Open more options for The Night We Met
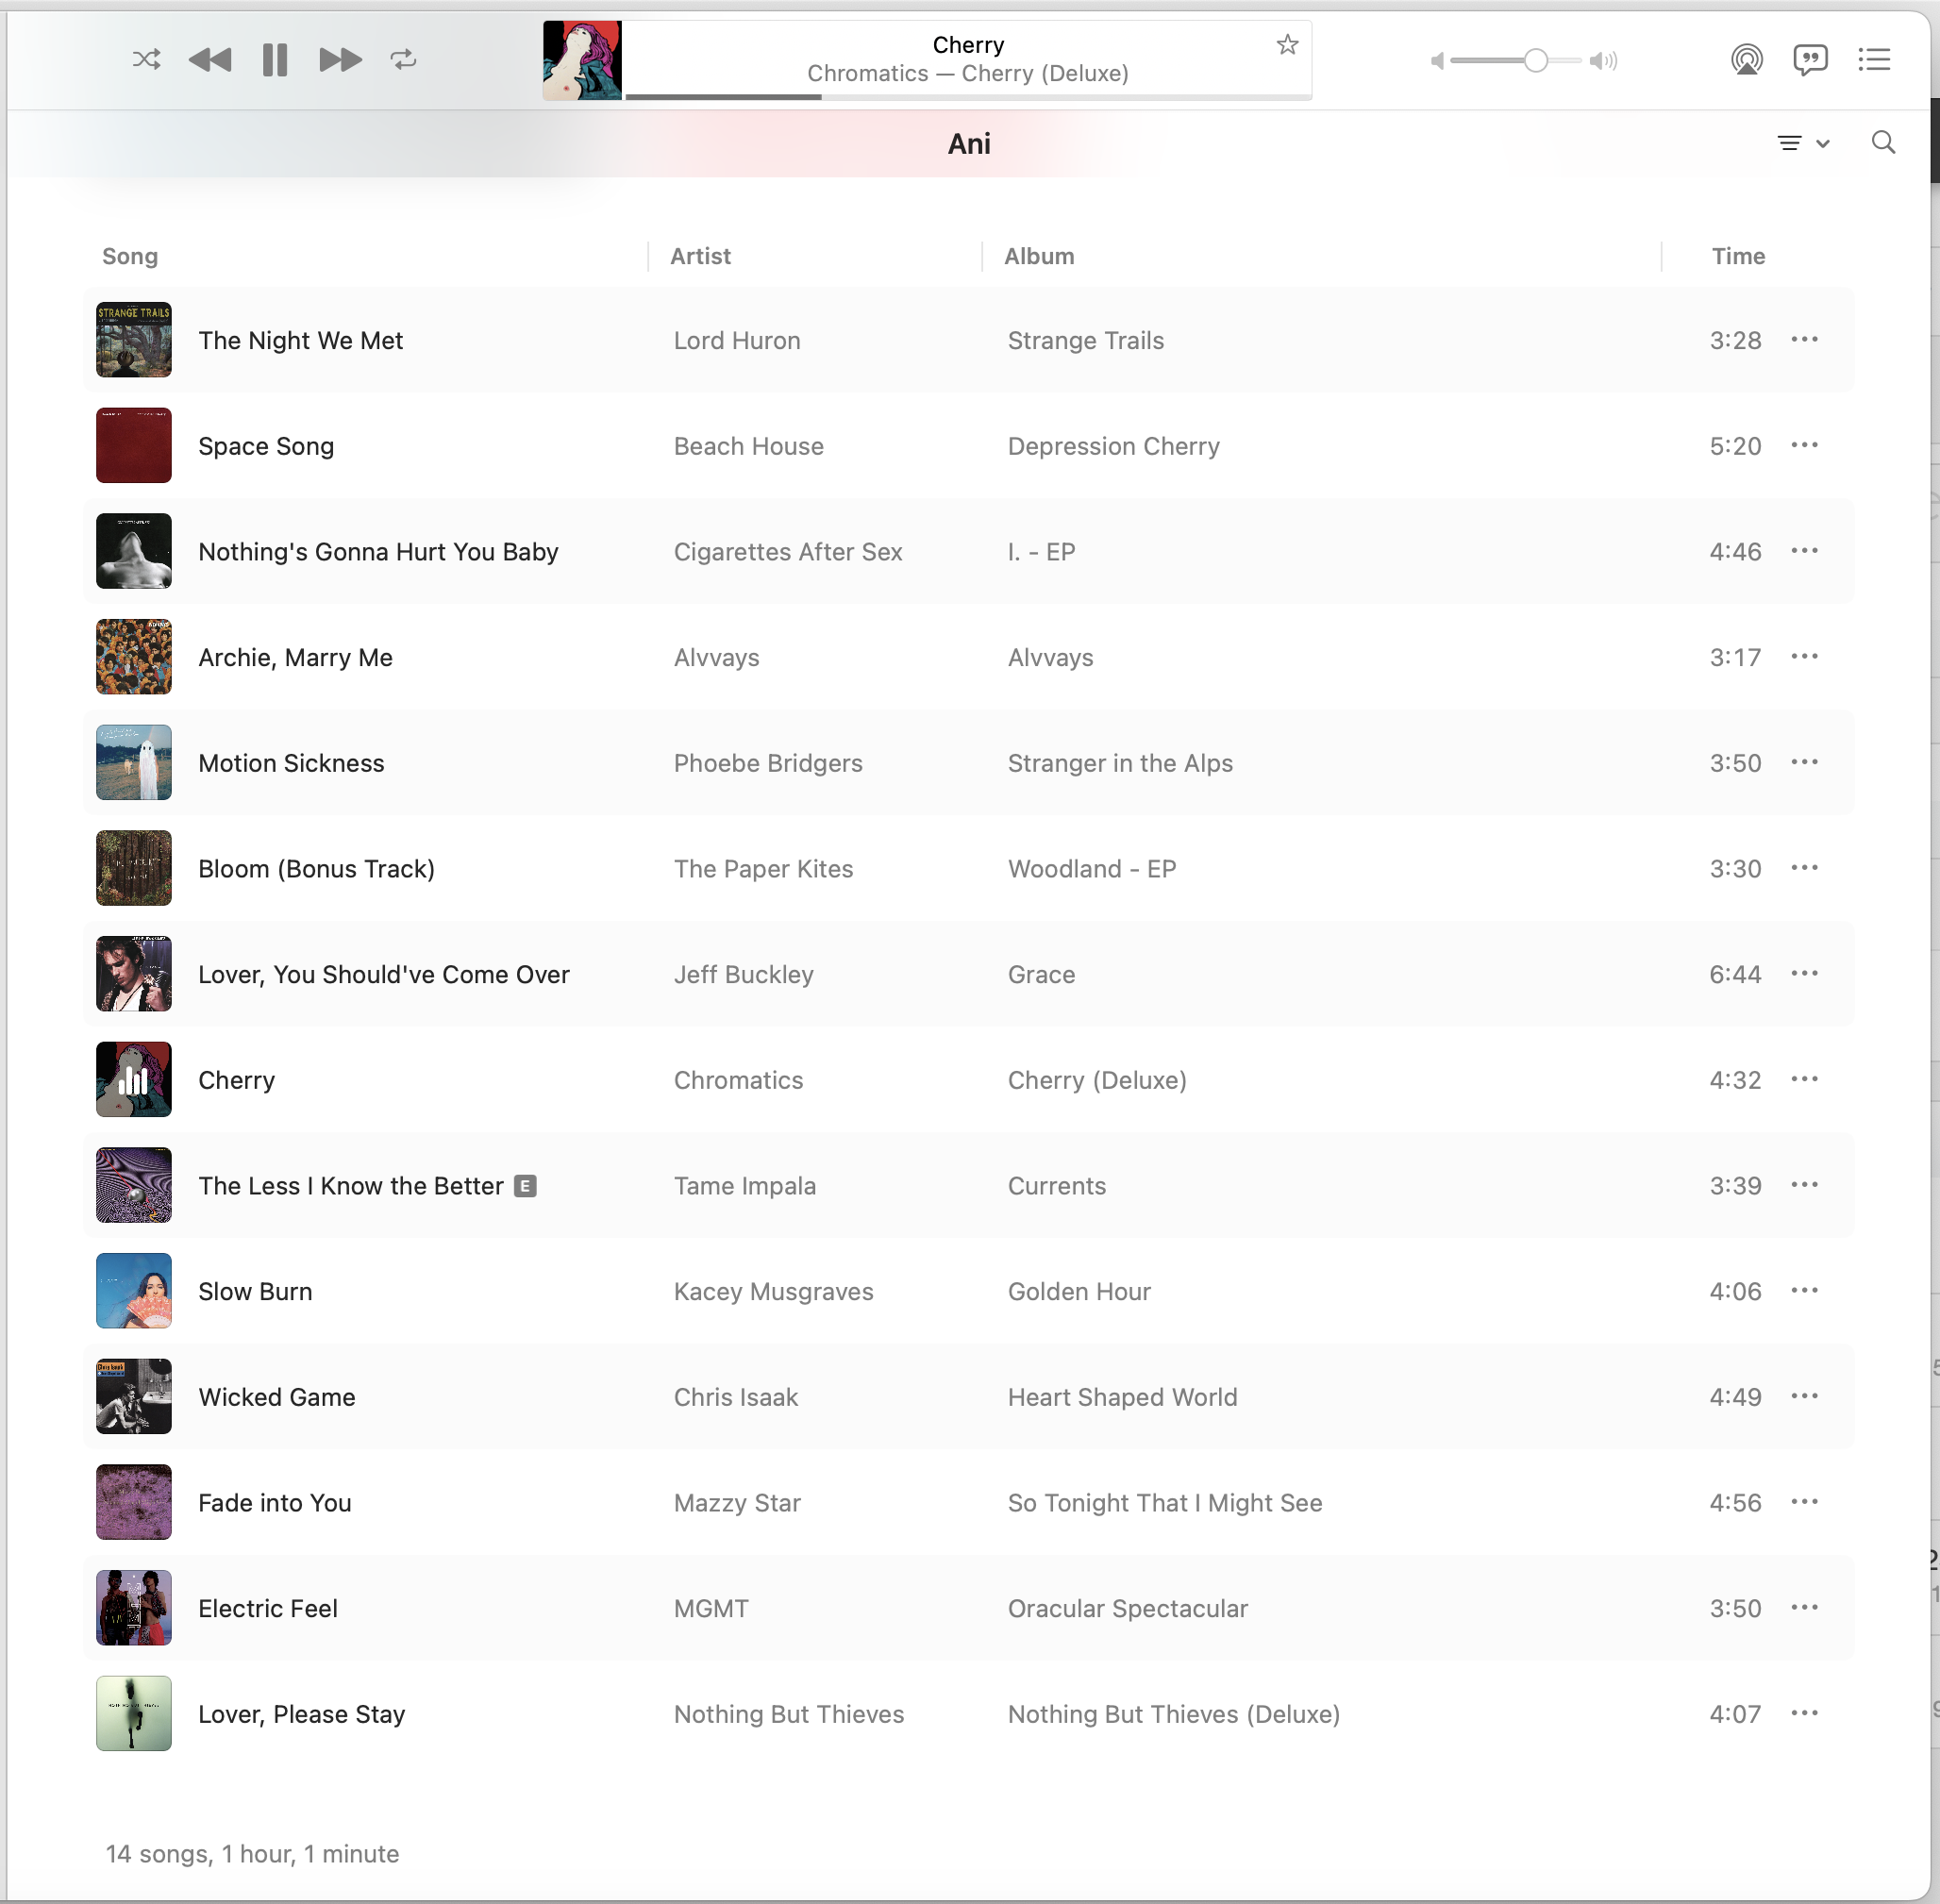Screen dimensions: 1940x1904 click(x=1804, y=340)
